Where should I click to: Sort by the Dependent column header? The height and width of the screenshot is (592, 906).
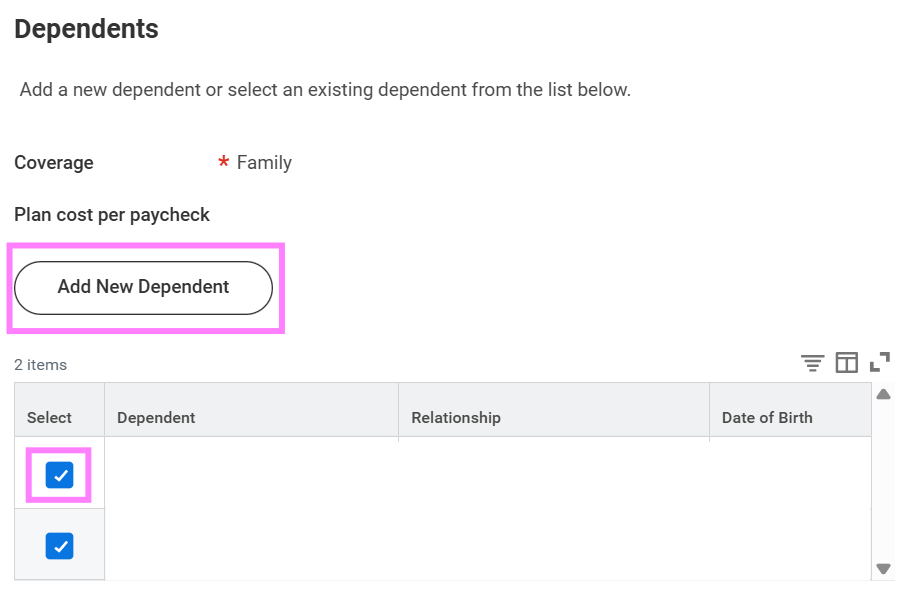(x=156, y=418)
